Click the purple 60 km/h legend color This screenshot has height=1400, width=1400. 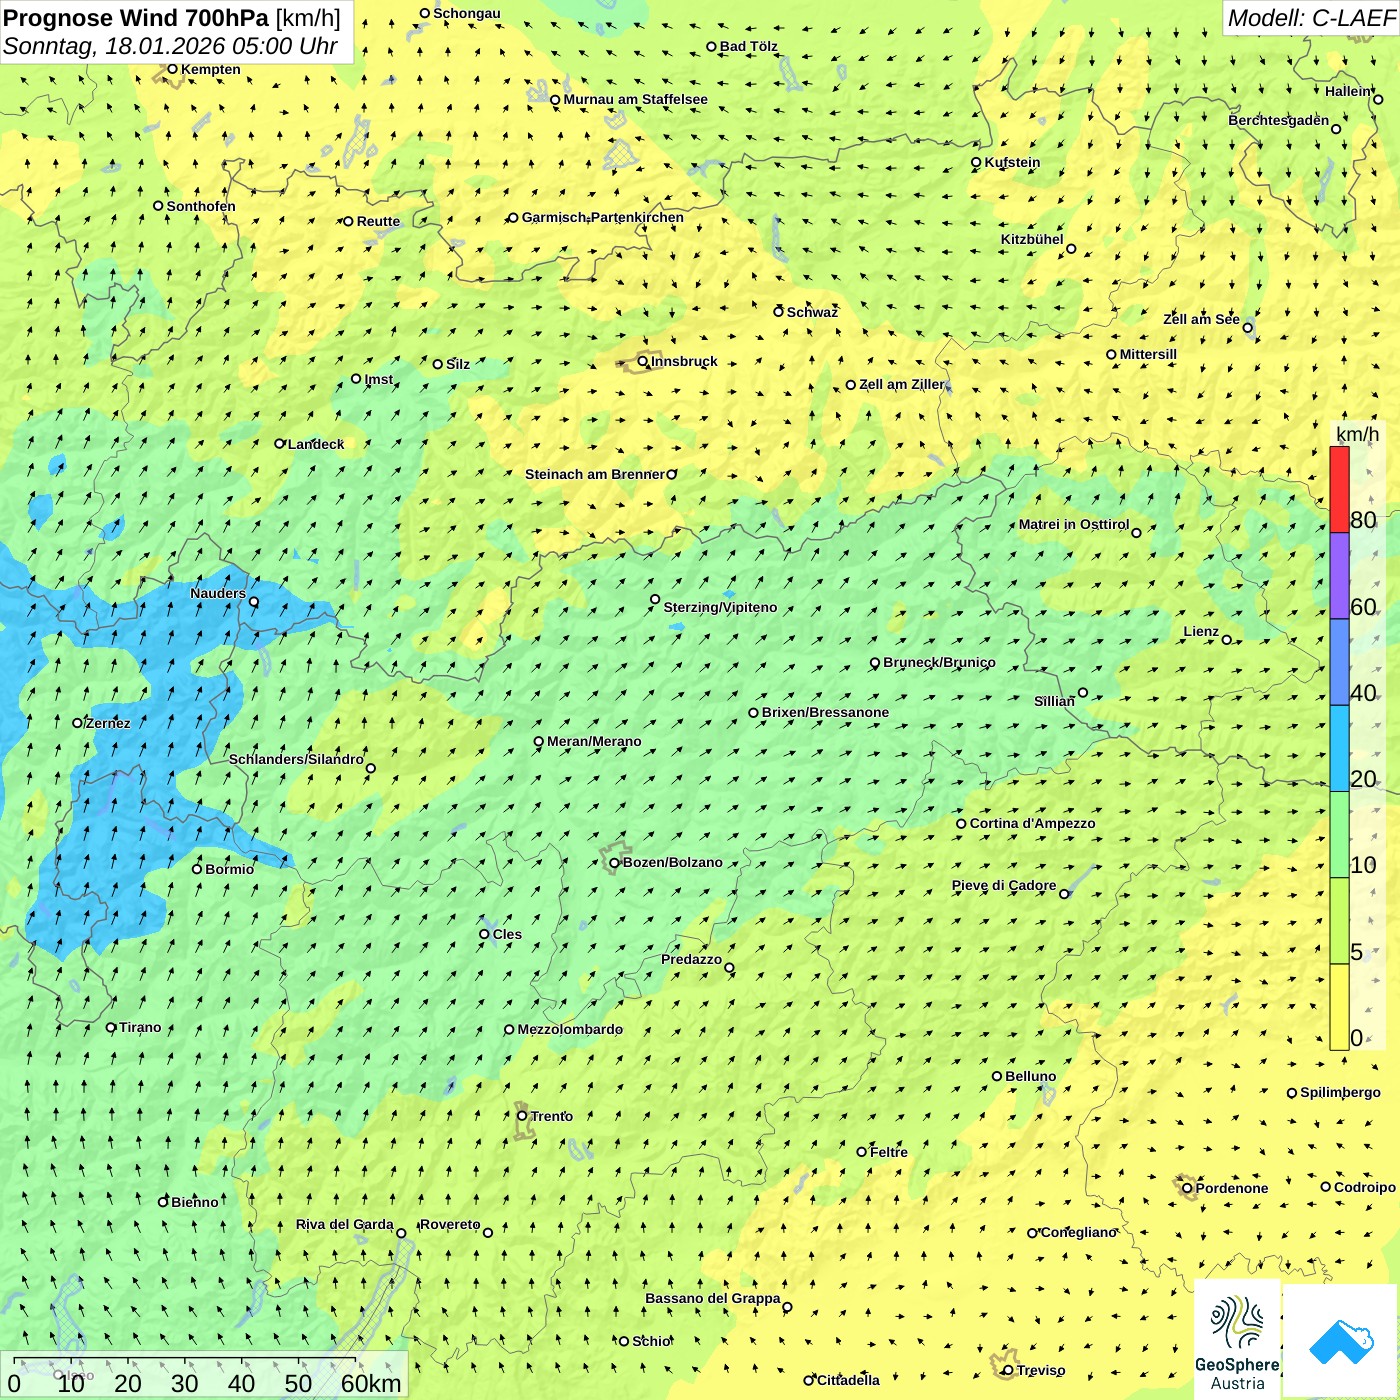click(1339, 576)
